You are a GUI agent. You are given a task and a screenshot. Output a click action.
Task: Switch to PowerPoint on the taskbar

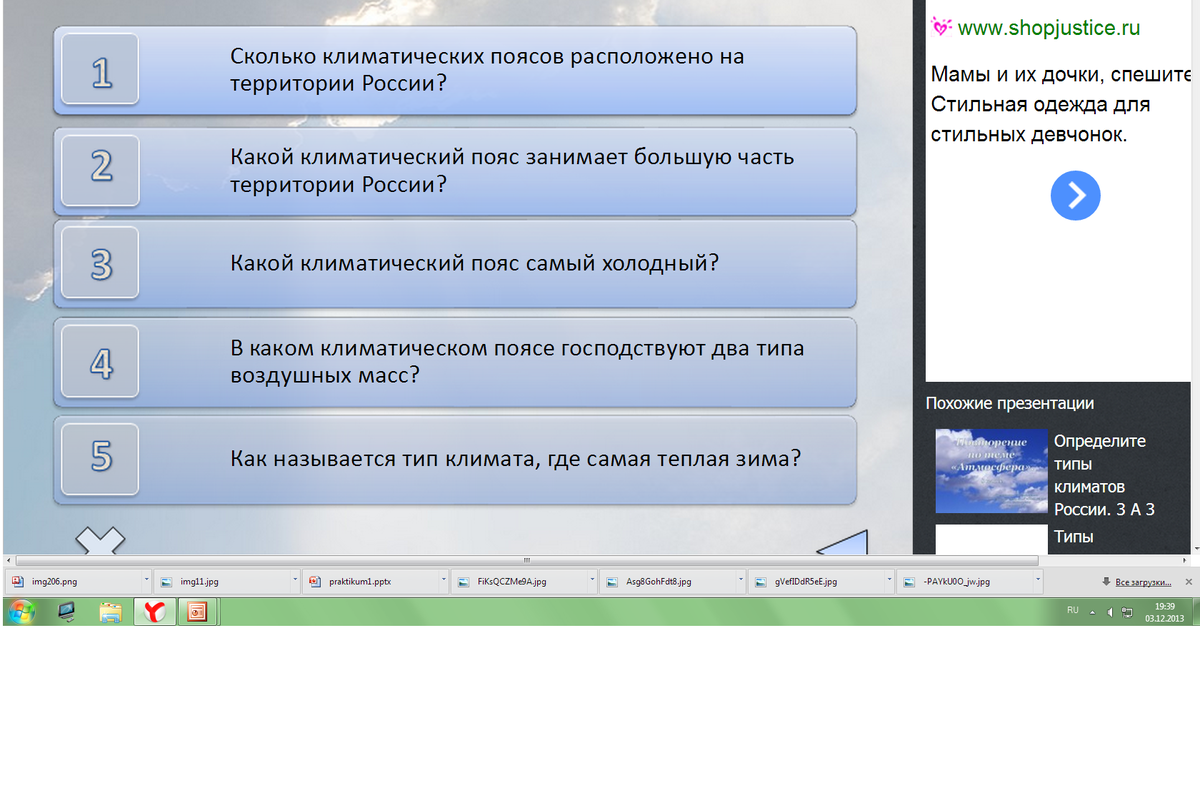click(x=197, y=612)
